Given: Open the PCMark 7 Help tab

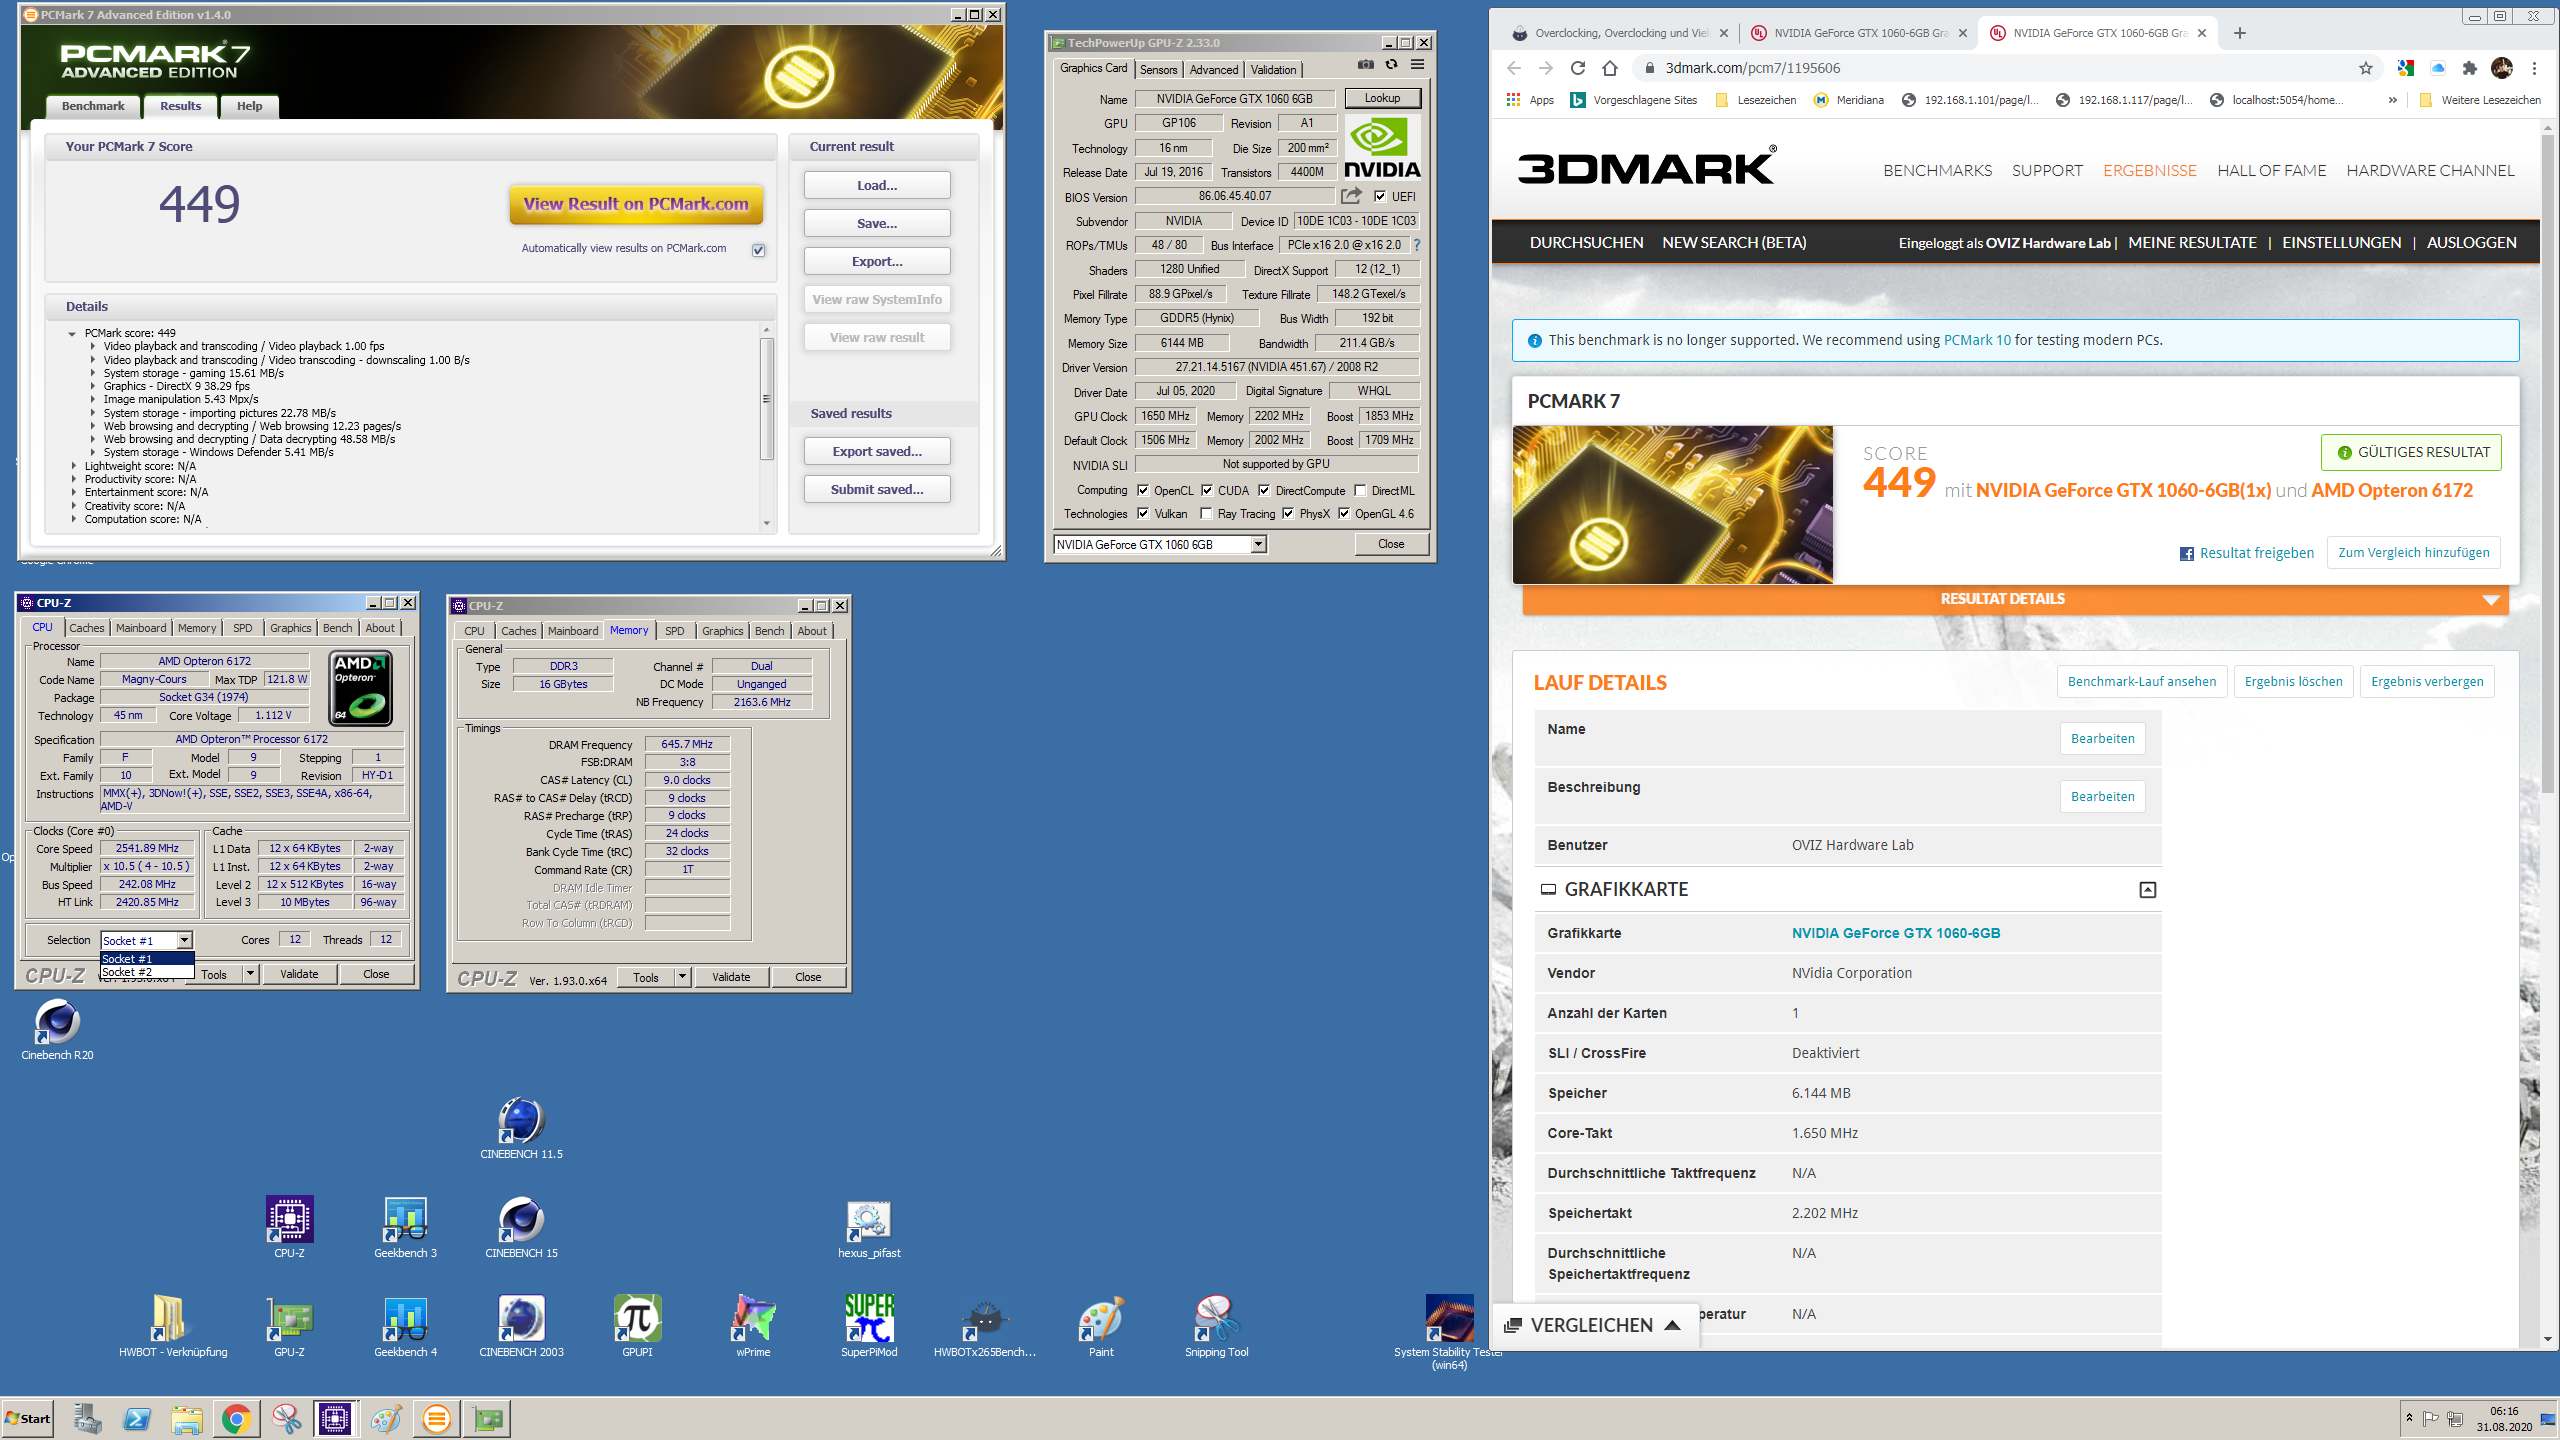Looking at the screenshot, I should click(249, 106).
